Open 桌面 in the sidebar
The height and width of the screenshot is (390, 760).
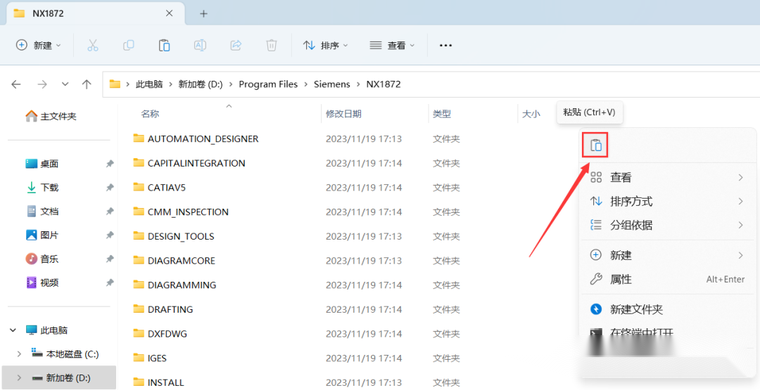point(42,164)
